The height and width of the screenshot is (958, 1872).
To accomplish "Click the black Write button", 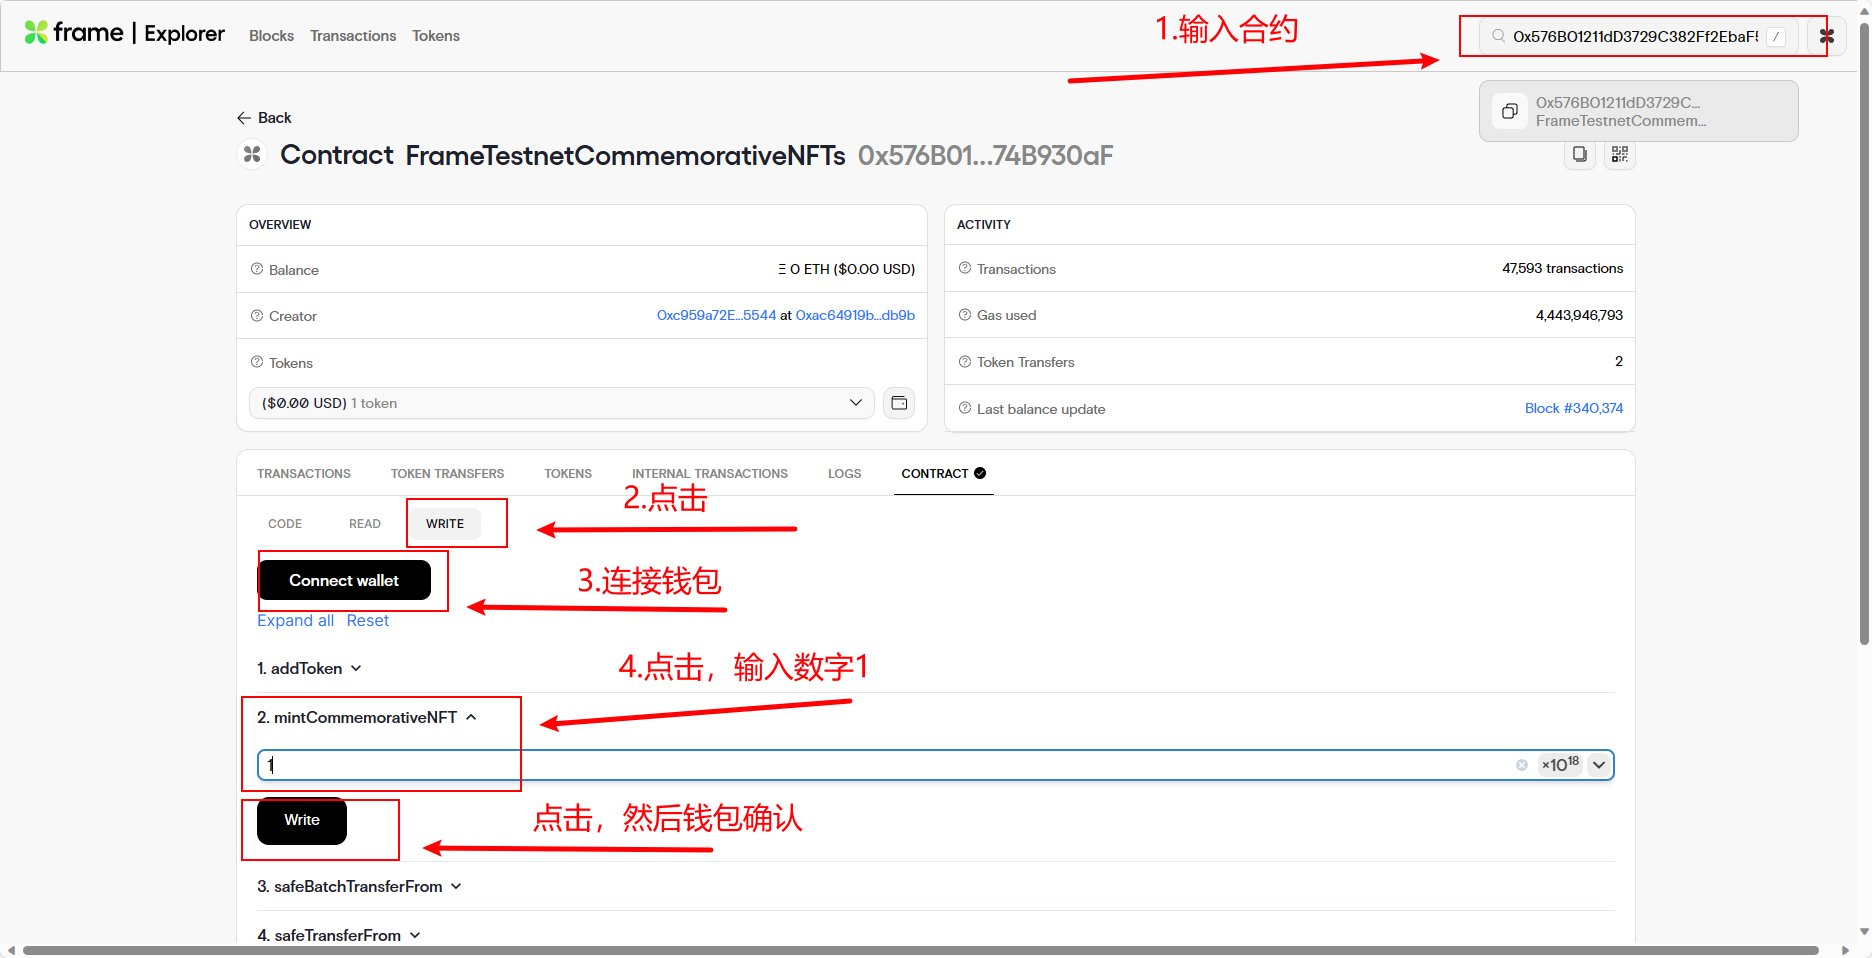I will point(301,820).
